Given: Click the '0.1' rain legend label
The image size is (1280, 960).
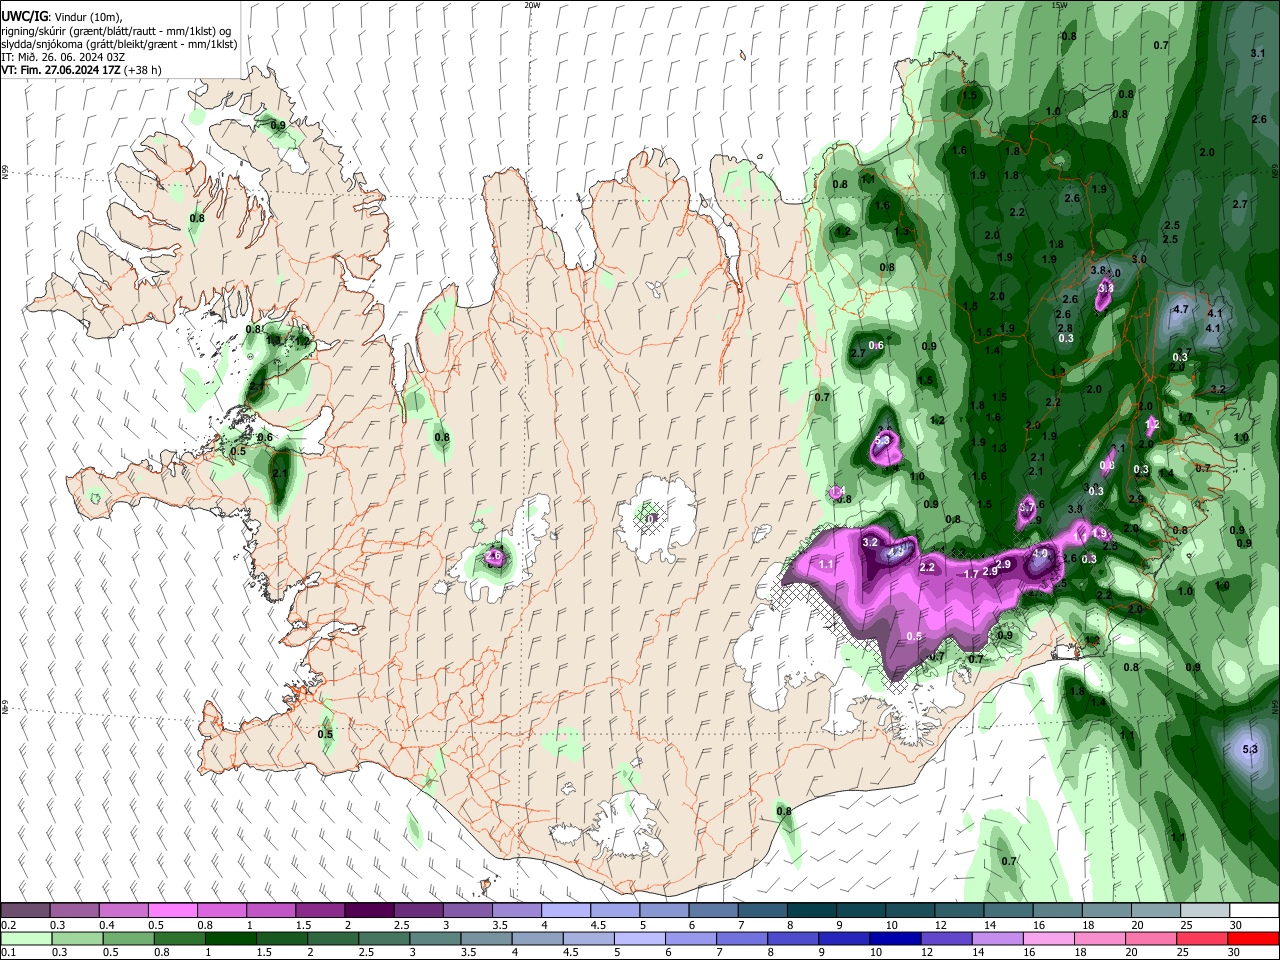Looking at the screenshot, I should click(8, 953).
